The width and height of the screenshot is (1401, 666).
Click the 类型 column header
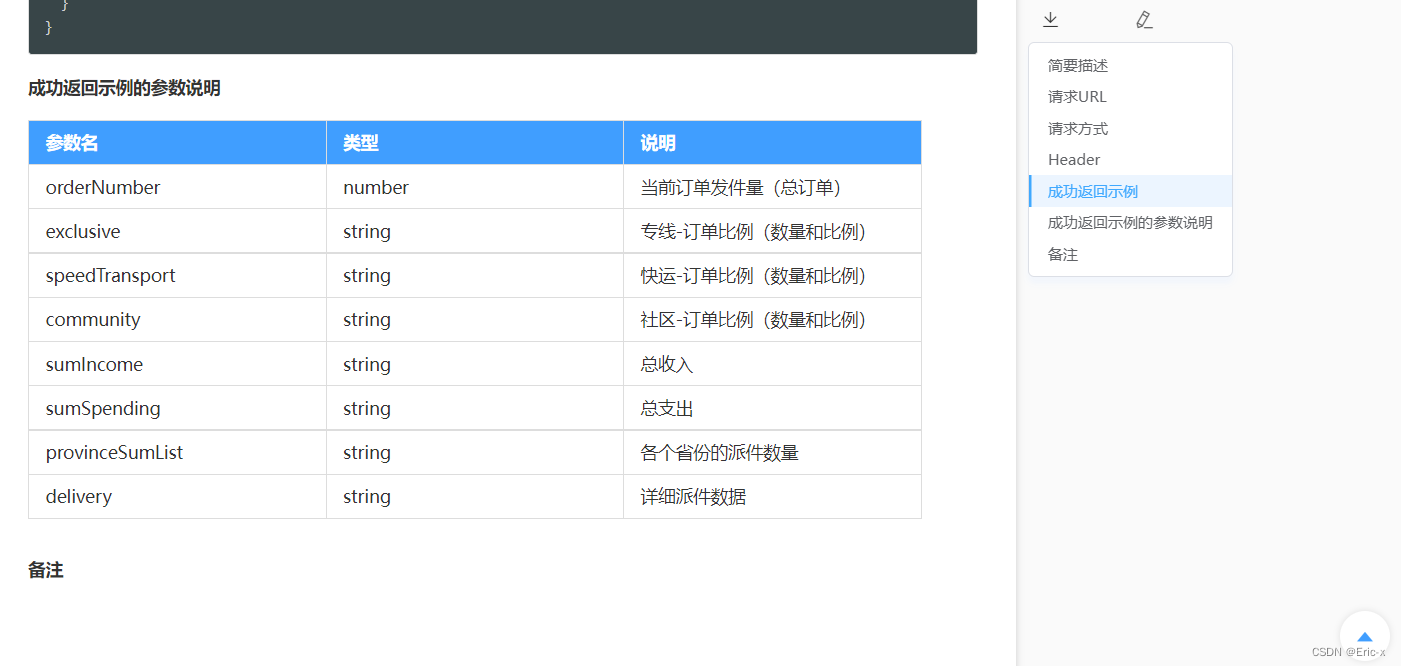point(475,143)
